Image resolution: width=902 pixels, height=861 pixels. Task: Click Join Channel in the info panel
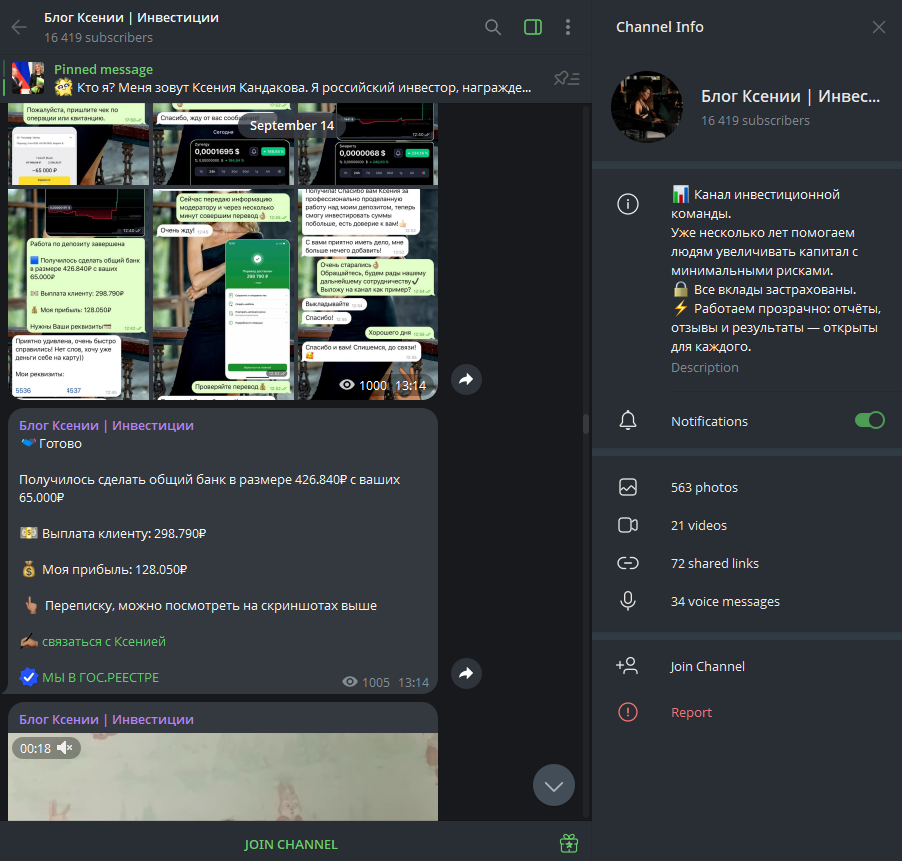(x=707, y=667)
